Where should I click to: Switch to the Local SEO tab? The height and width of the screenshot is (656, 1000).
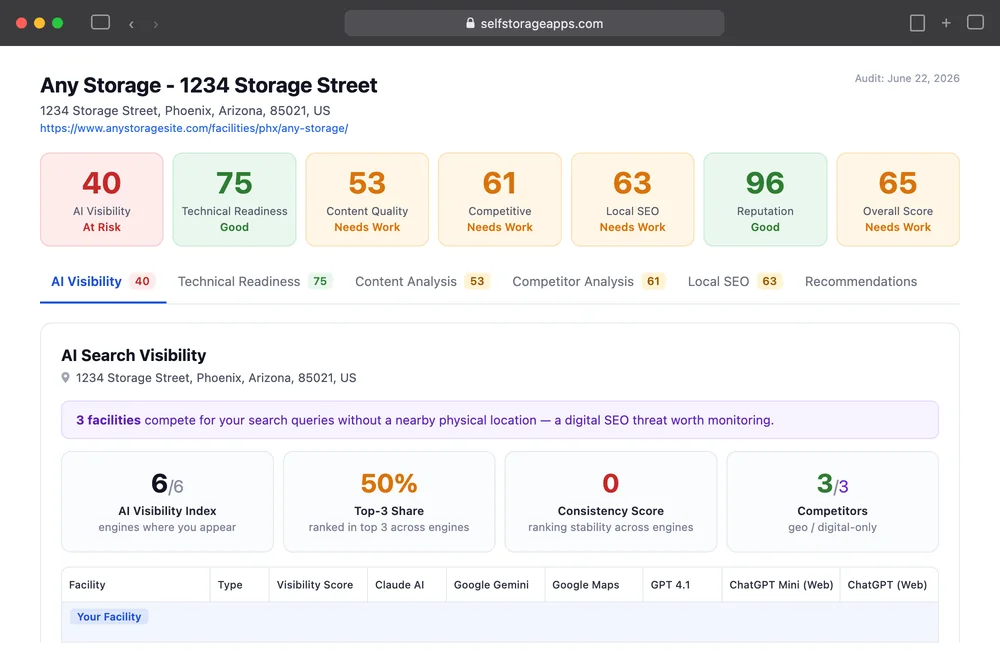tap(735, 281)
